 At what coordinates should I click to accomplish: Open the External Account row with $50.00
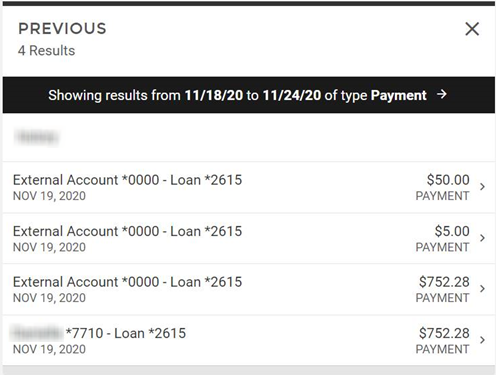249,187
